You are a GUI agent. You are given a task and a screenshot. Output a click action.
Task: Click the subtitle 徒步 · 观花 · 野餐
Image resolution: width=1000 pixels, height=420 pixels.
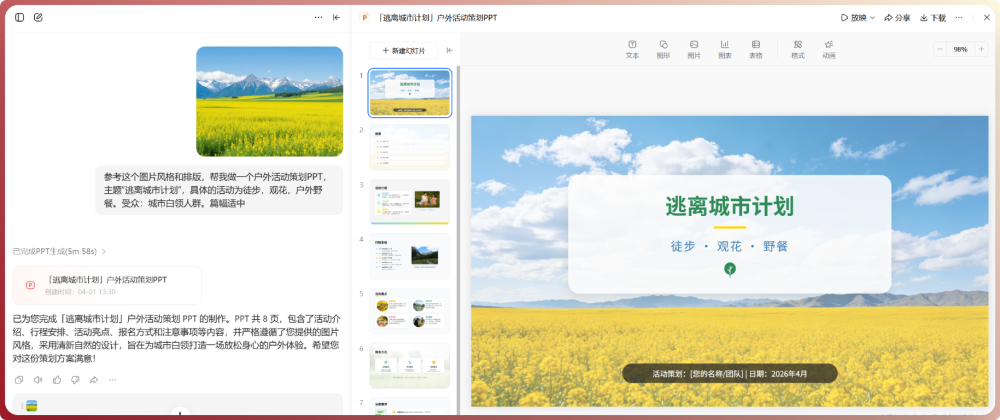[x=730, y=246]
